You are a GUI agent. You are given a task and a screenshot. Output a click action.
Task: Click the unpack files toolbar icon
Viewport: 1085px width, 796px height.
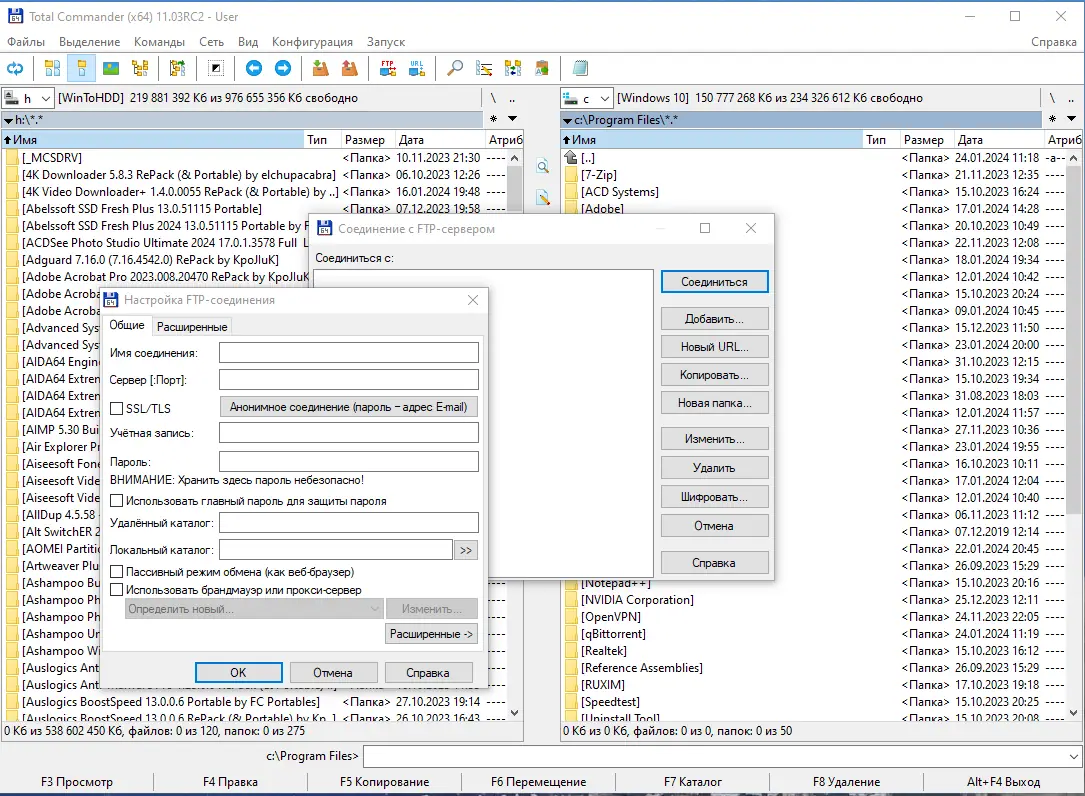350,68
